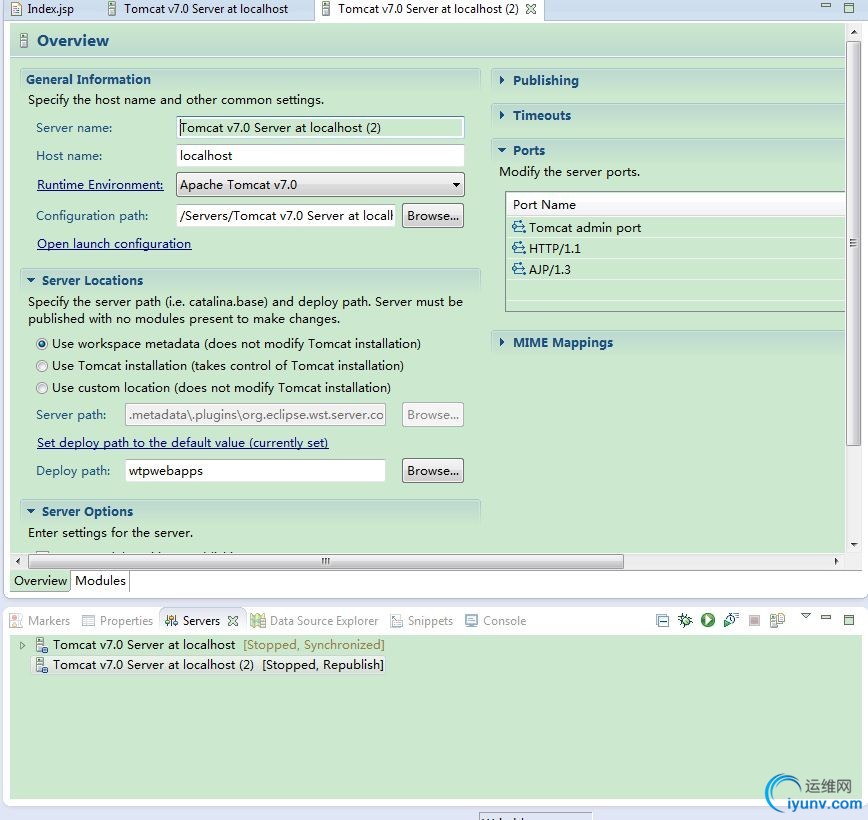Click Browse next to Deploy path
The height and width of the screenshot is (820, 868).
[x=433, y=471]
